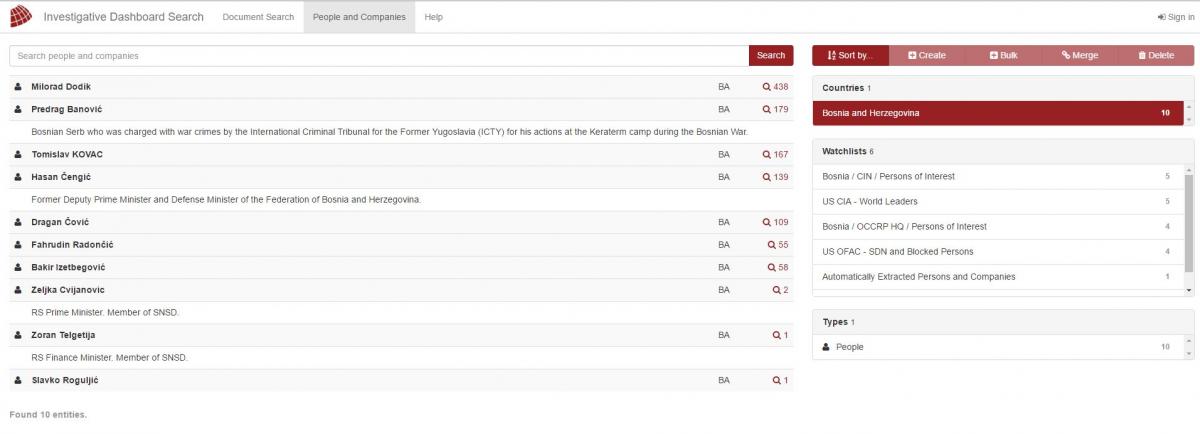Focus the search people and companies field
Screen dimensions: 1200x434
(x=378, y=56)
